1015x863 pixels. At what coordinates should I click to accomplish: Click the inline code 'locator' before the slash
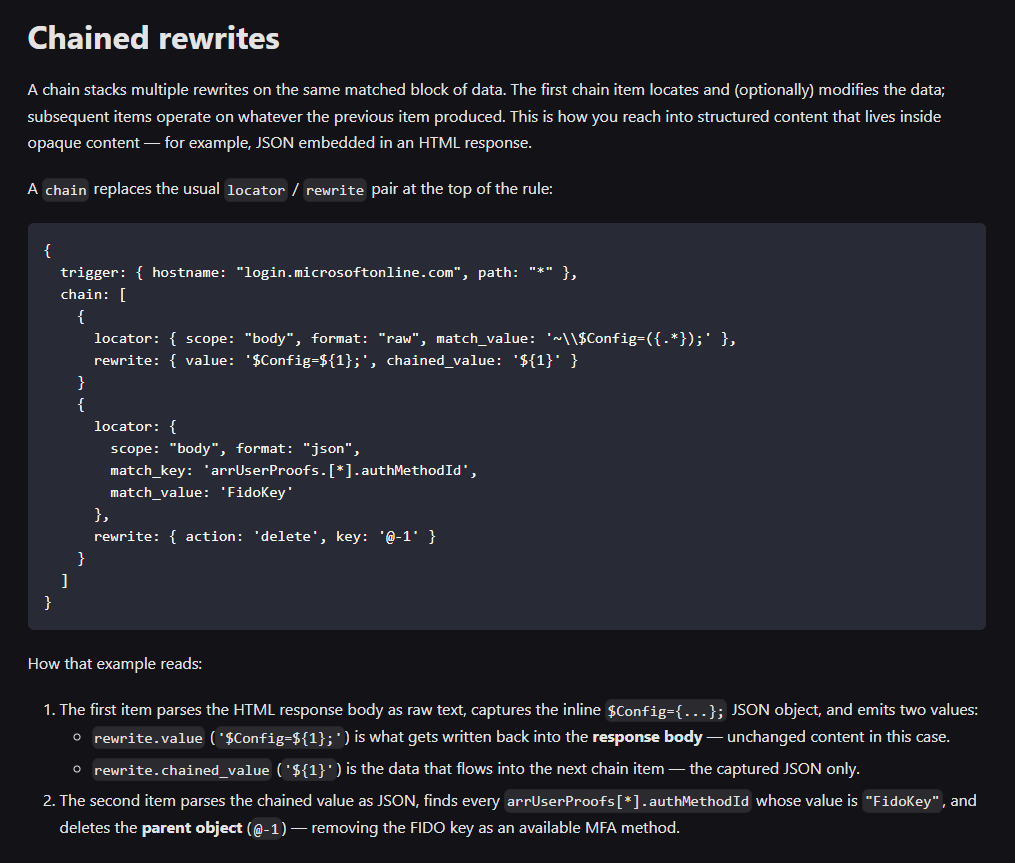tap(256, 190)
